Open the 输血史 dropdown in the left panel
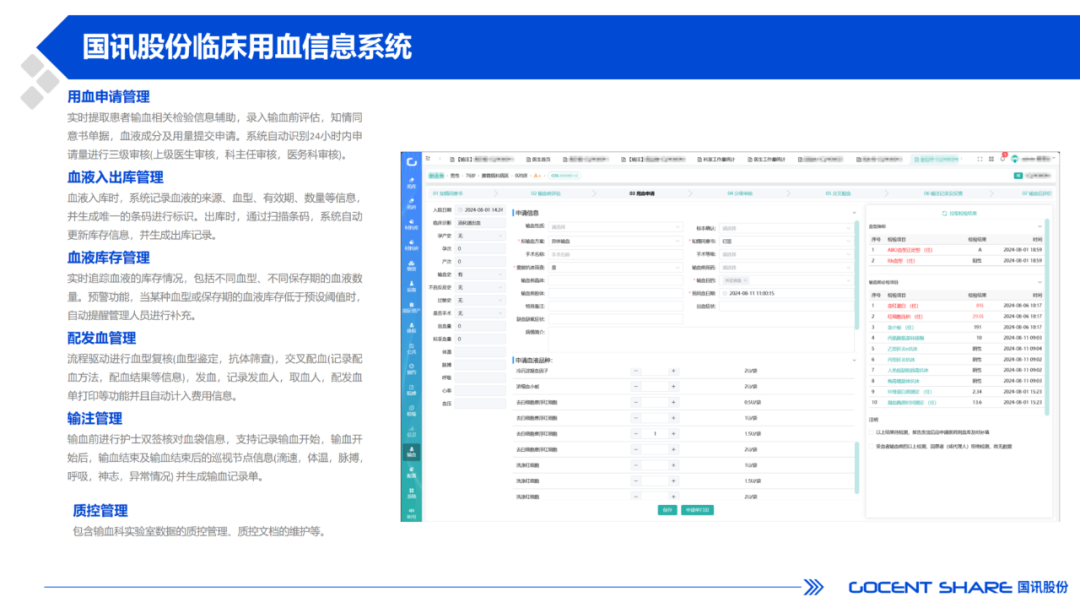This screenshot has width=1080, height=608. point(479,274)
